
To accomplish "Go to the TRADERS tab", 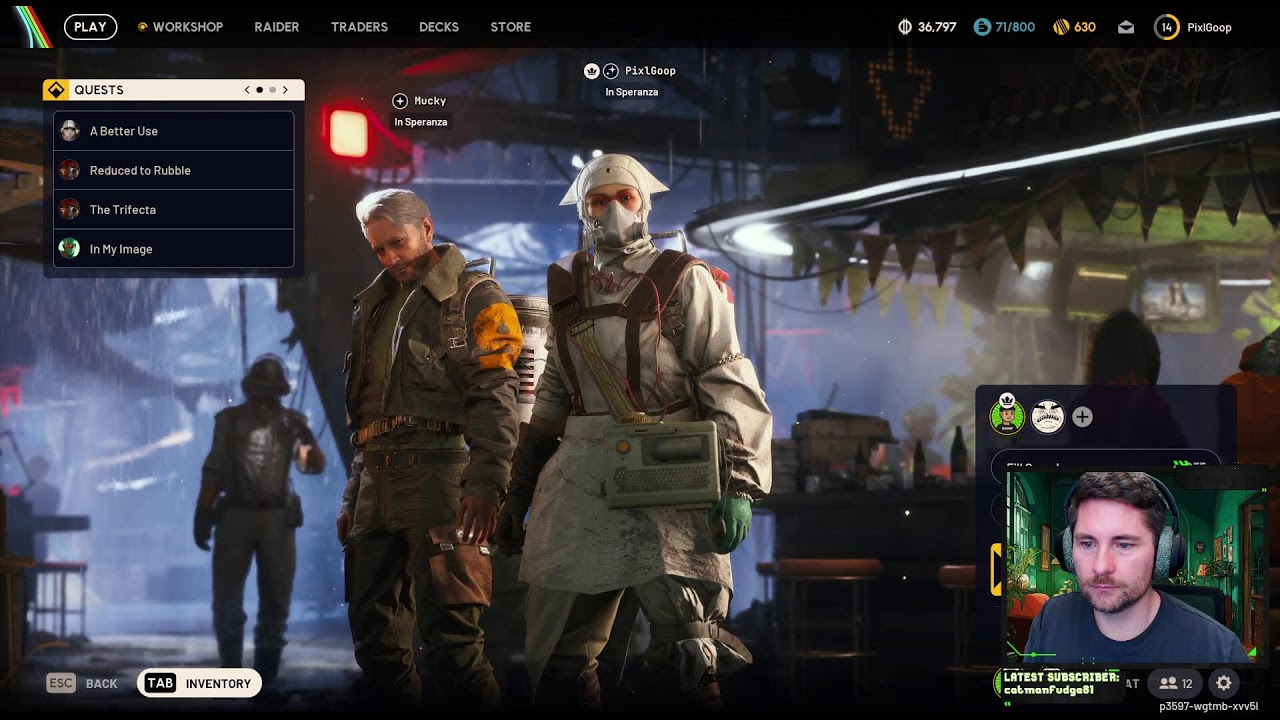I will (x=359, y=27).
